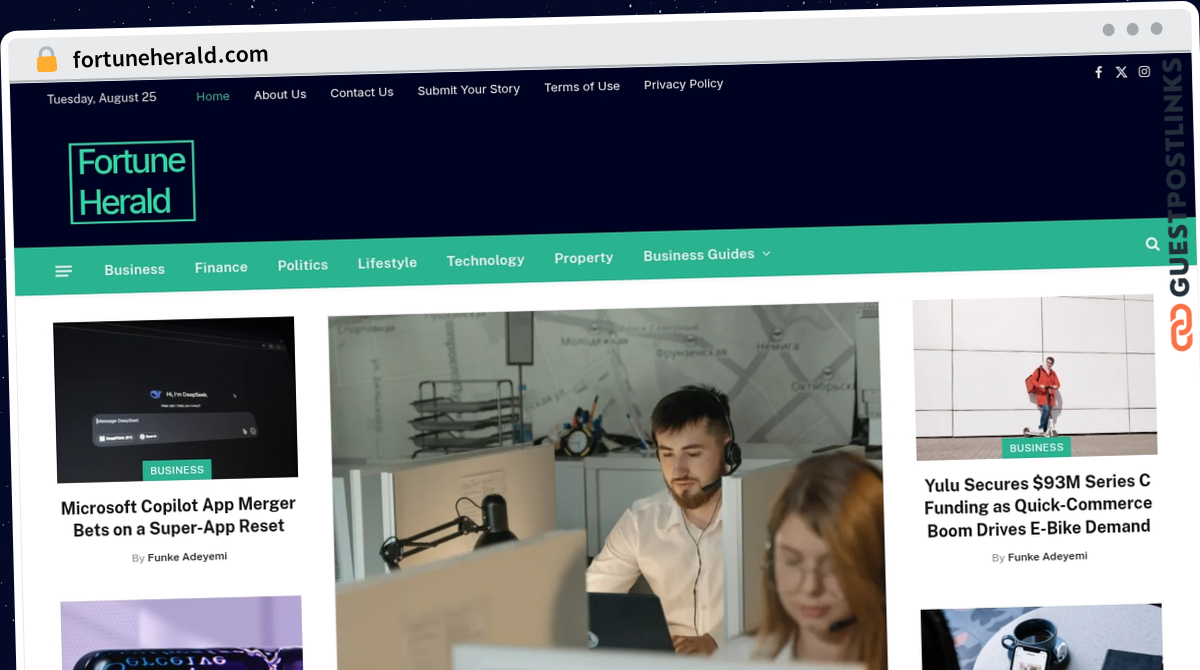Click BUSINESS tag on Yulu article
Screen dimensions: 1200x670
[x=1037, y=447]
